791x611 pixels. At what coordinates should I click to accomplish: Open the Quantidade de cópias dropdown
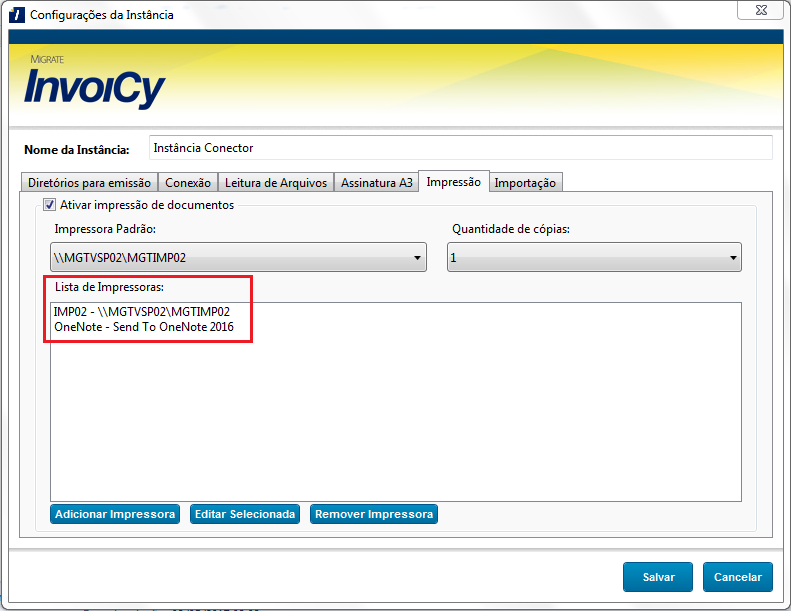pos(594,258)
